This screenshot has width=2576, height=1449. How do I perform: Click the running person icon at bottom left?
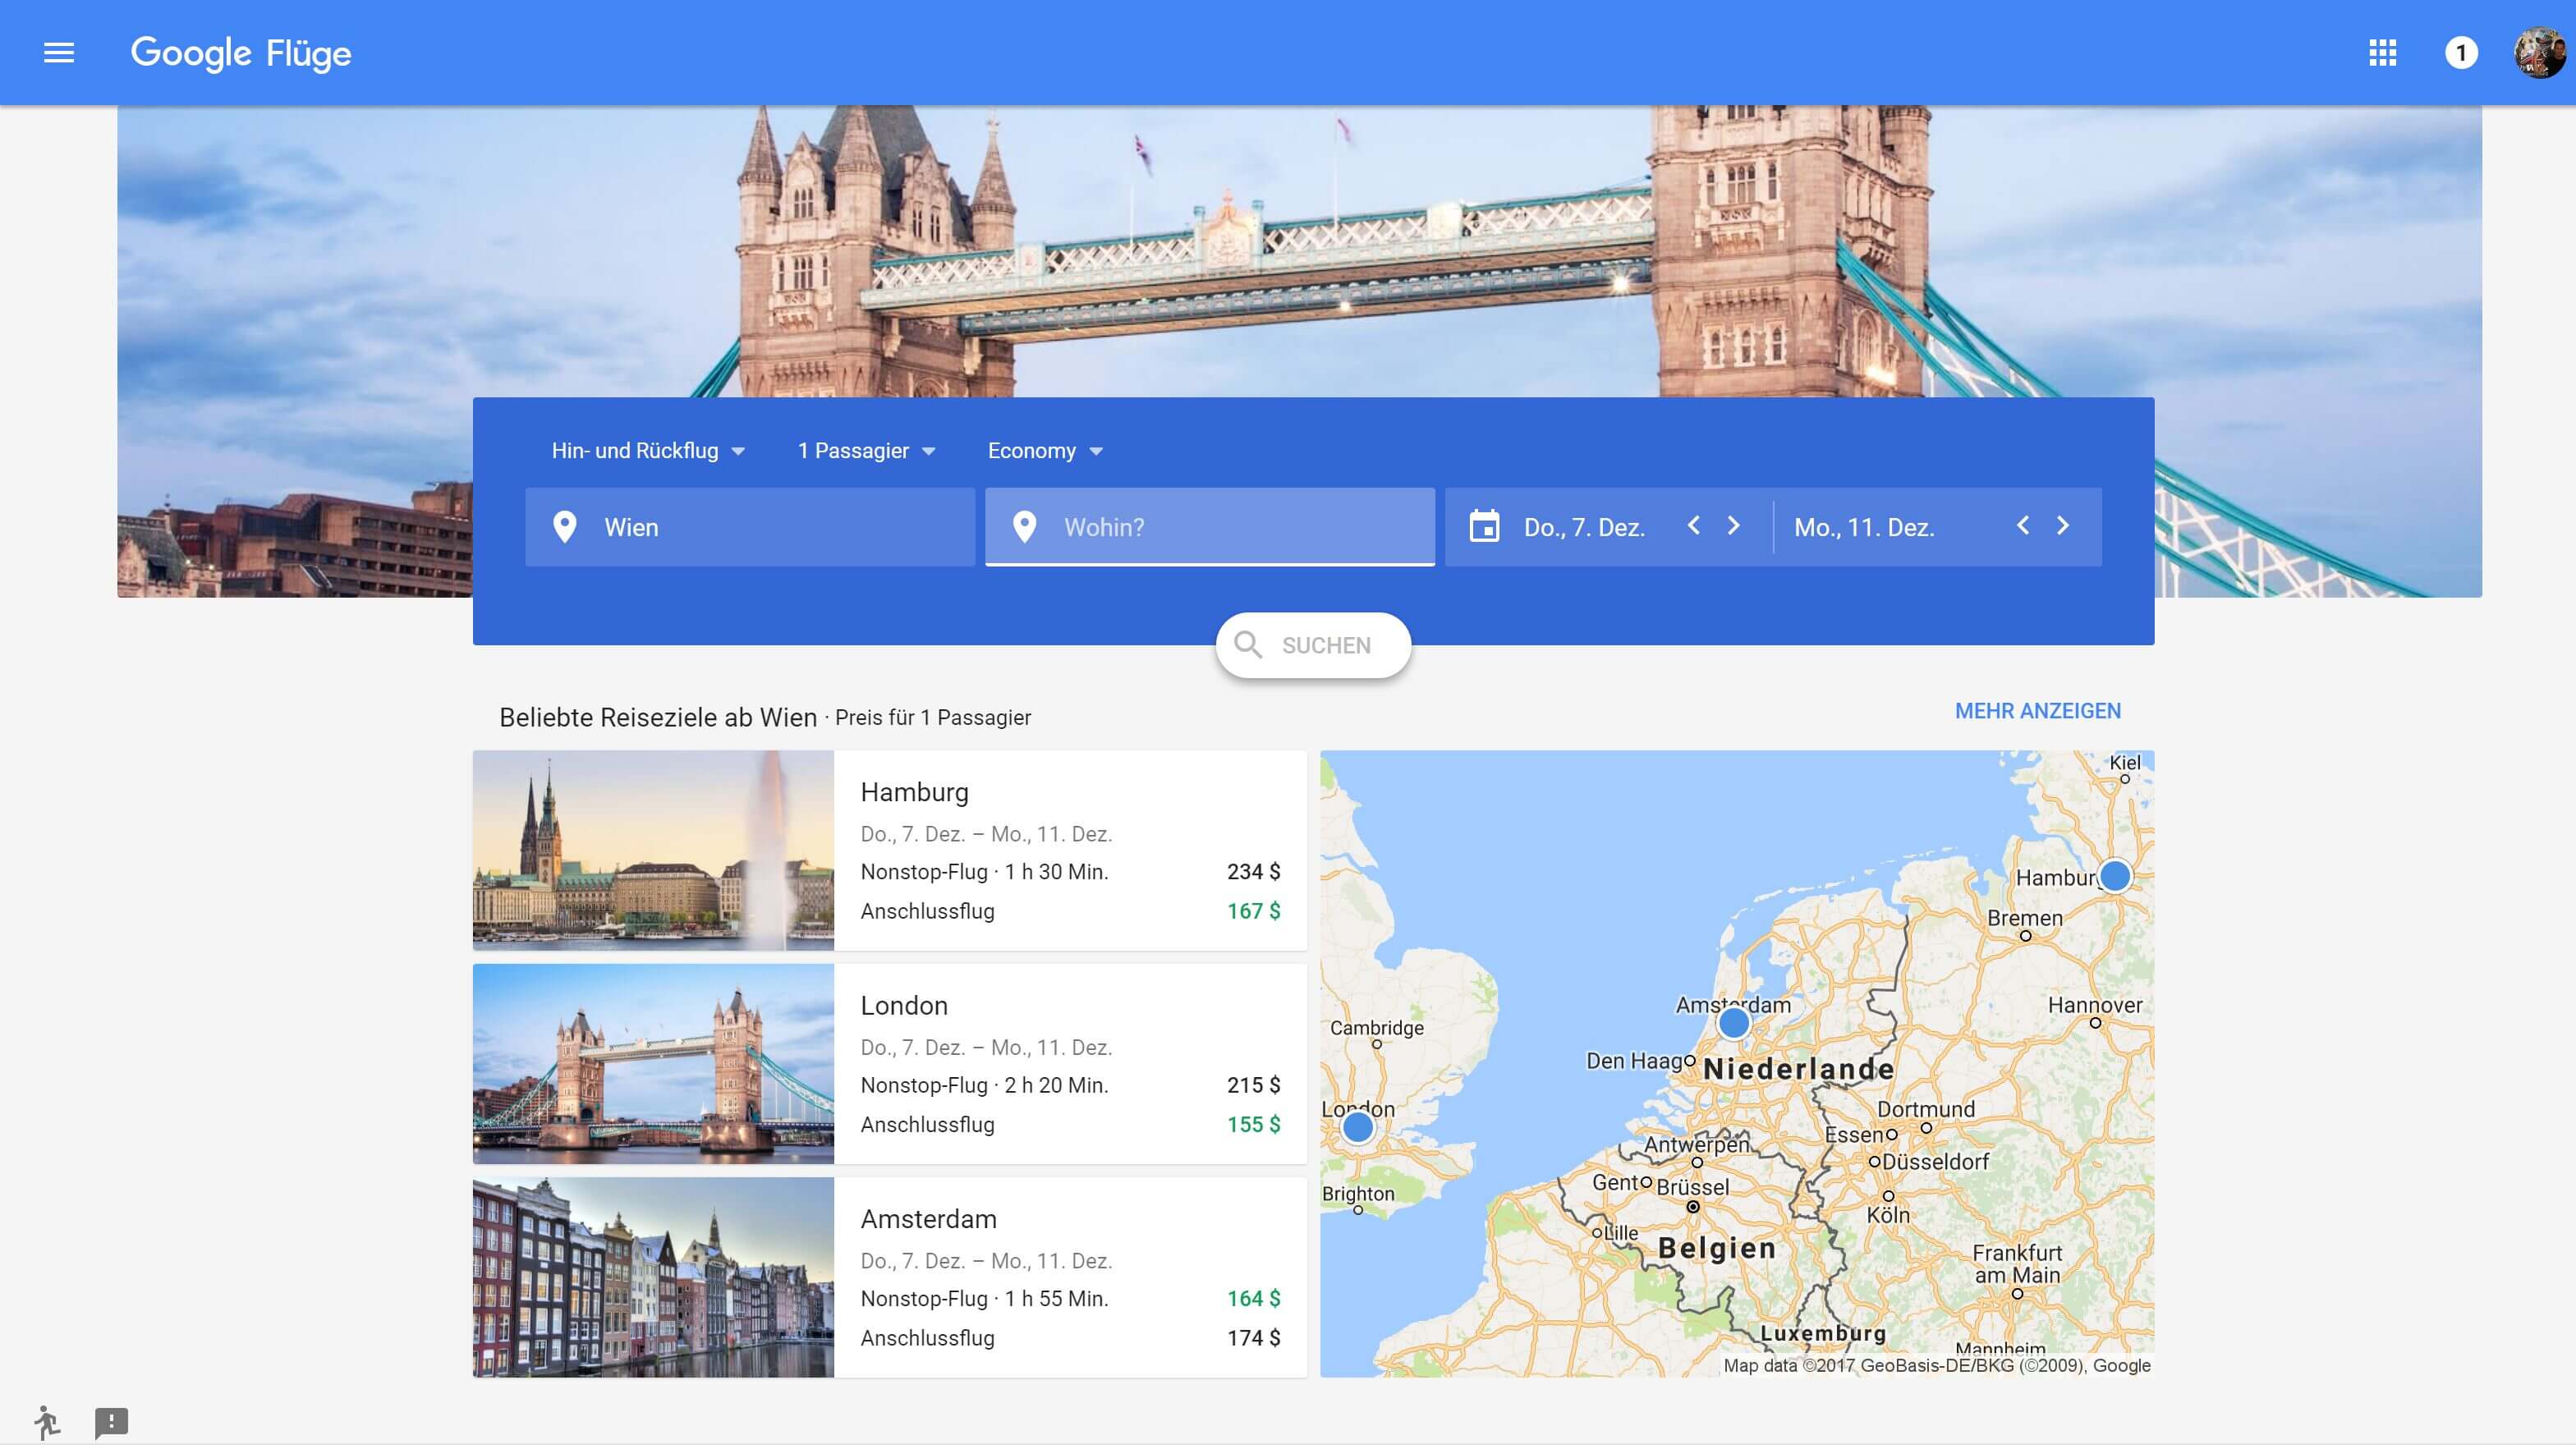tap(46, 1421)
